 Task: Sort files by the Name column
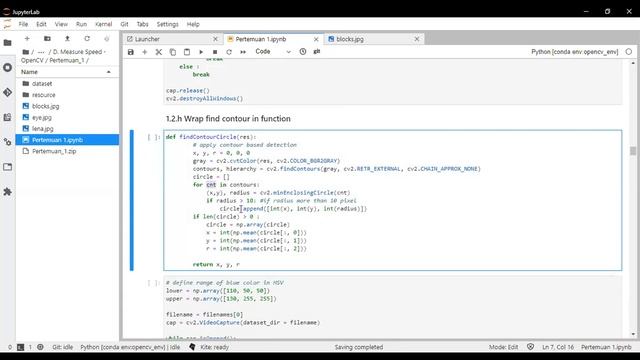pos(67,72)
